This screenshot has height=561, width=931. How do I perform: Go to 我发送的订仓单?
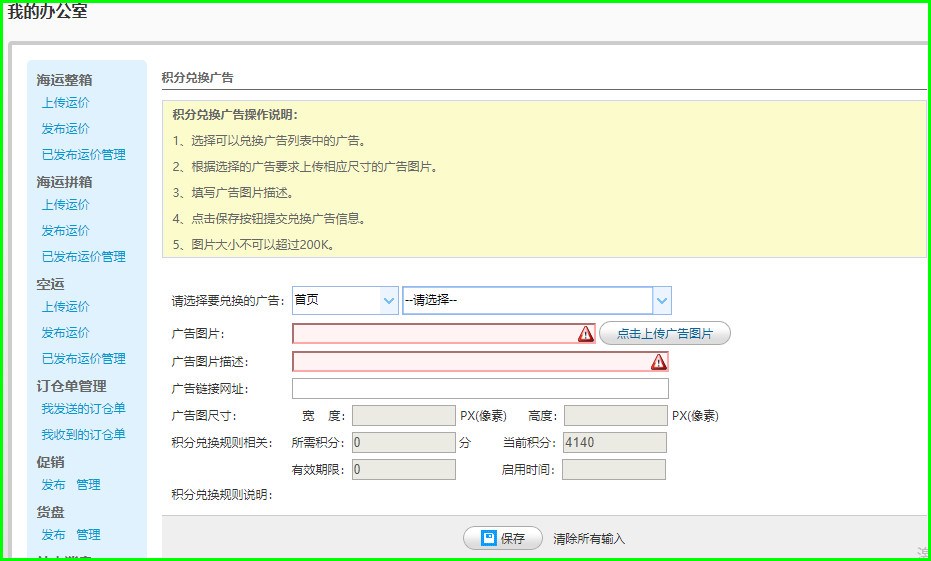tap(83, 408)
